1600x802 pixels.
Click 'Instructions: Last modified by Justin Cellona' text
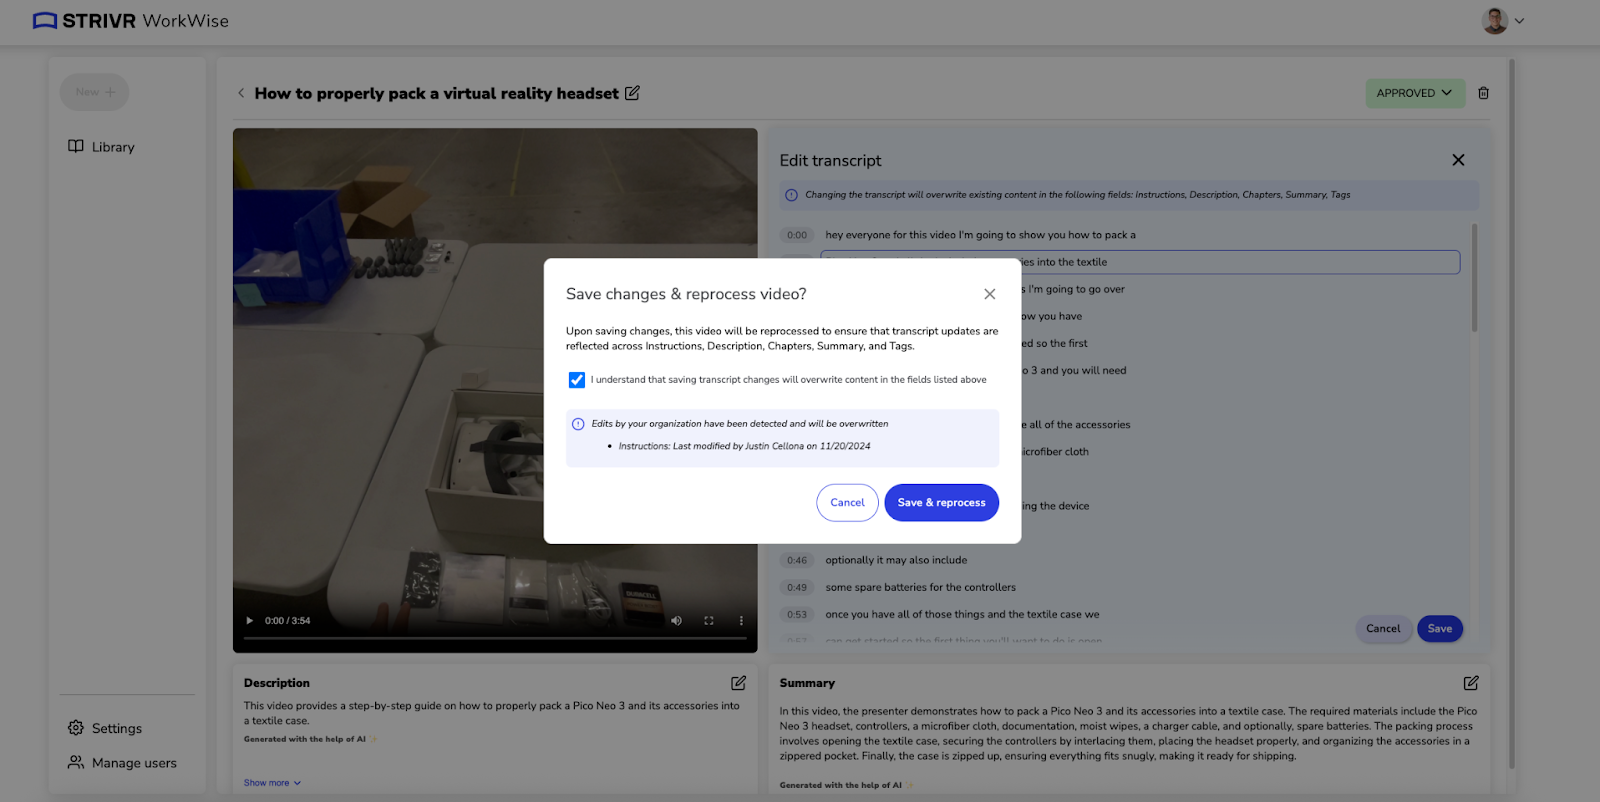pos(744,447)
